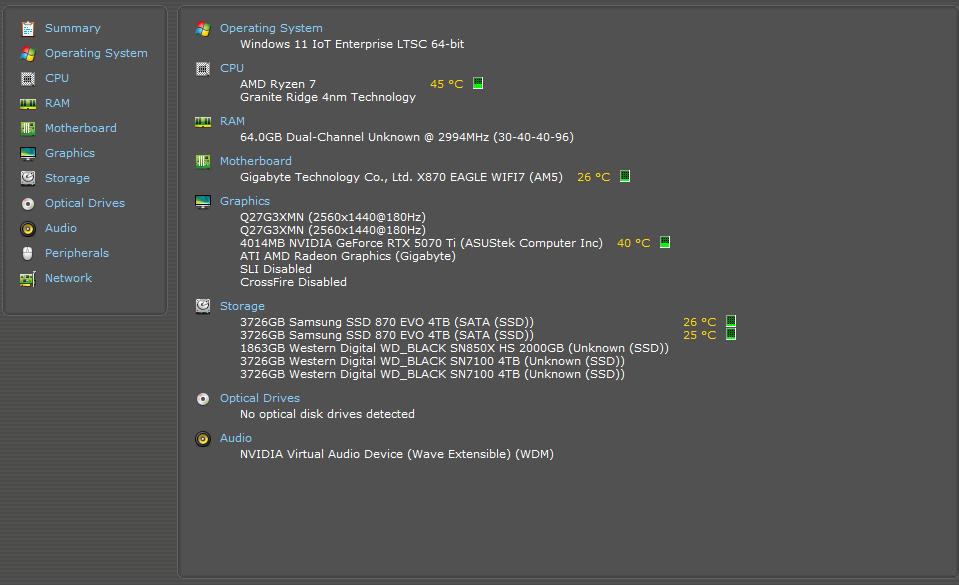Click the Motherboard heading link in summary
The width and height of the screenshot is (959, 585).
256,162
